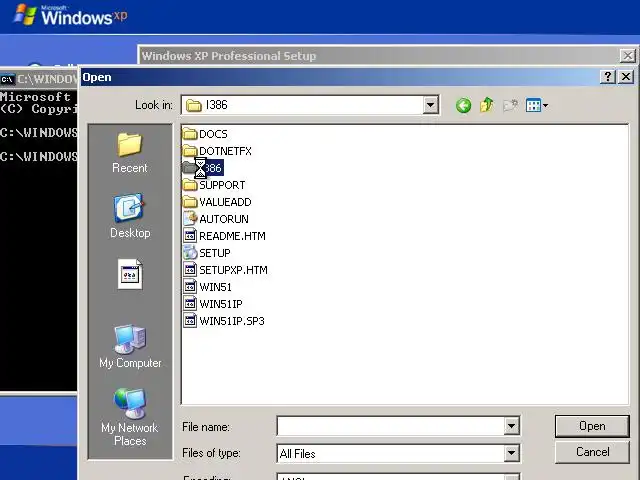Close the Windows XP Professional Setup window
This screenshot has height=480, width=640.
627,56
